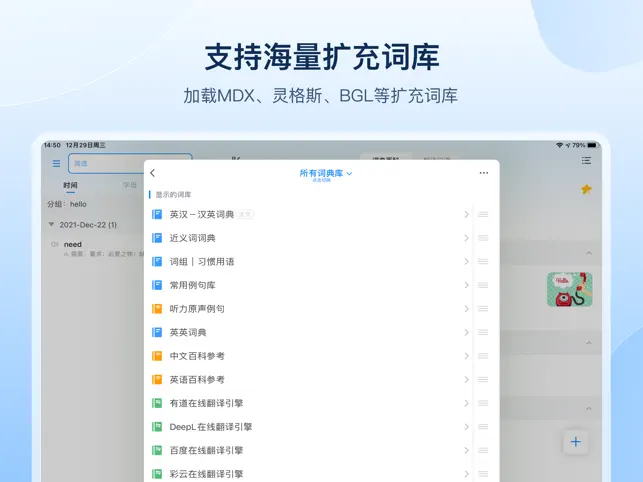Open the three-dot more options menu

tap(484, 173)
